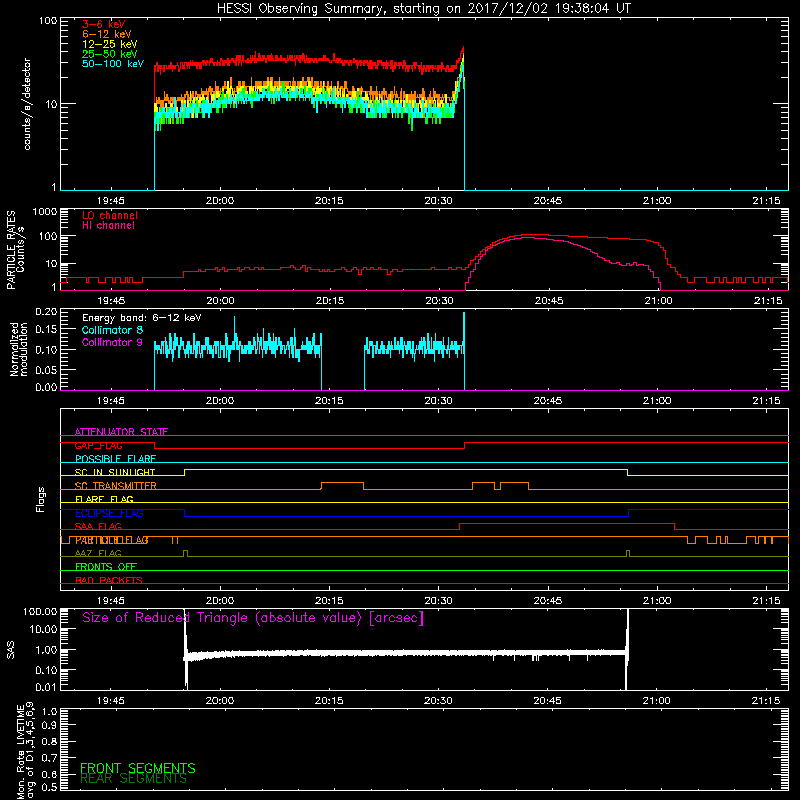This screenshot has height=800, width=800.
Task: Click the ECLIPSE_FLAG label
Action: [x=109, y=513]
